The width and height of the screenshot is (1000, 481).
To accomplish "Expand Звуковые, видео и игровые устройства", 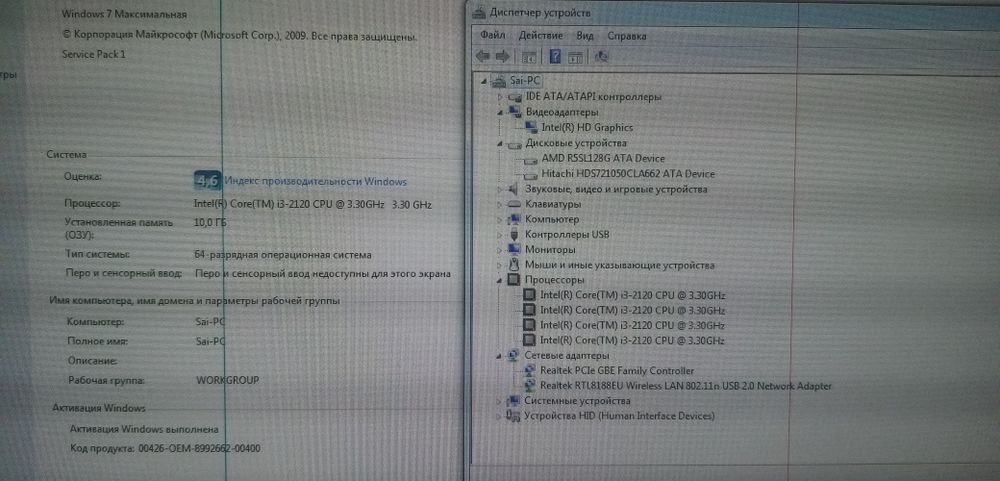I will coord(500,189).
